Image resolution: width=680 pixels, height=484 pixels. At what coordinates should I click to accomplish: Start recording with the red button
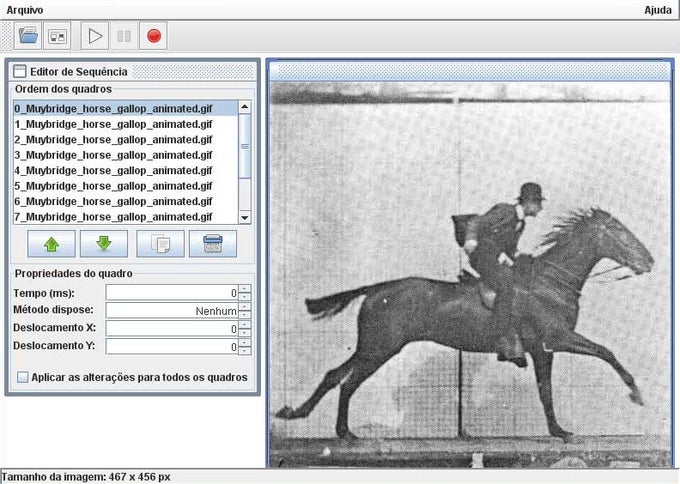tap(154, 36)
